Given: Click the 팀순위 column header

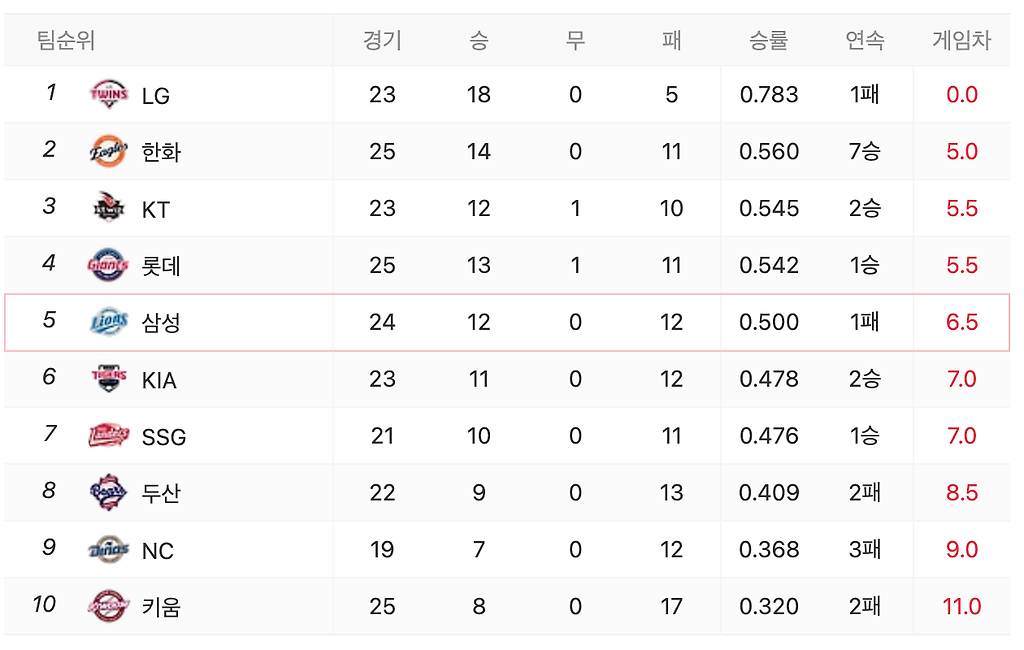Looking at the screenshot, I should coord(66,41).
